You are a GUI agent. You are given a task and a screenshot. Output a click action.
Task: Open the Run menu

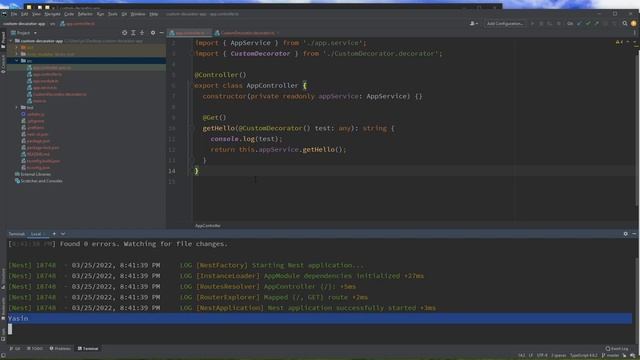(x=100, y=14)
